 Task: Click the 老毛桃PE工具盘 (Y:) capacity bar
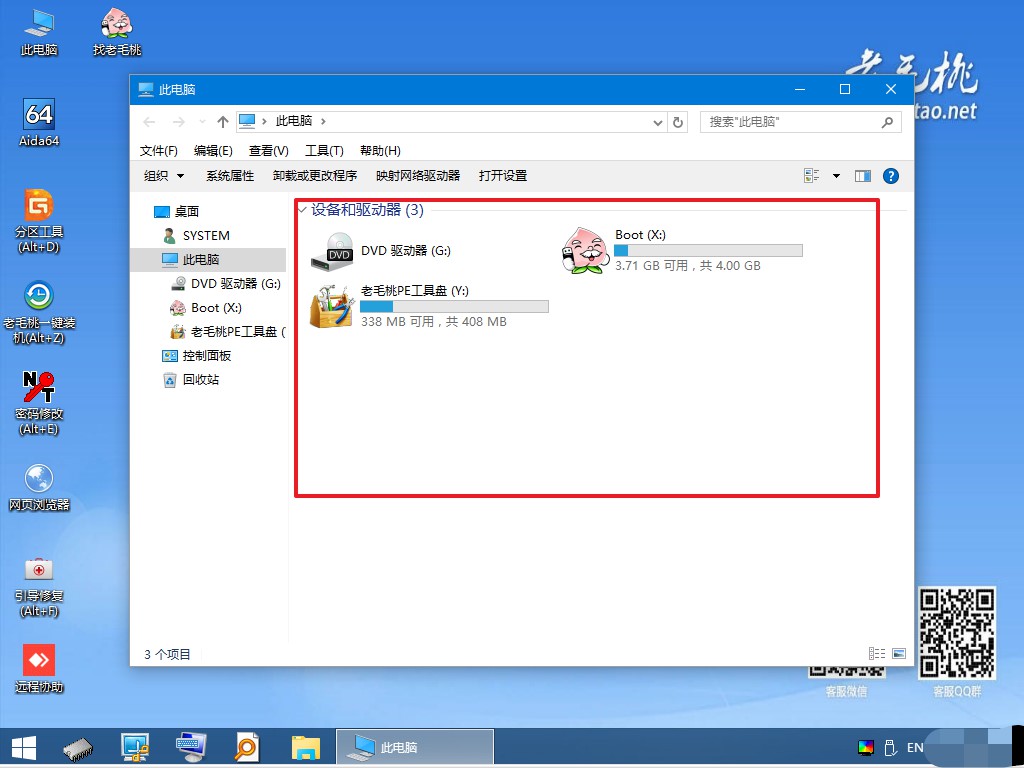[455, 306]
